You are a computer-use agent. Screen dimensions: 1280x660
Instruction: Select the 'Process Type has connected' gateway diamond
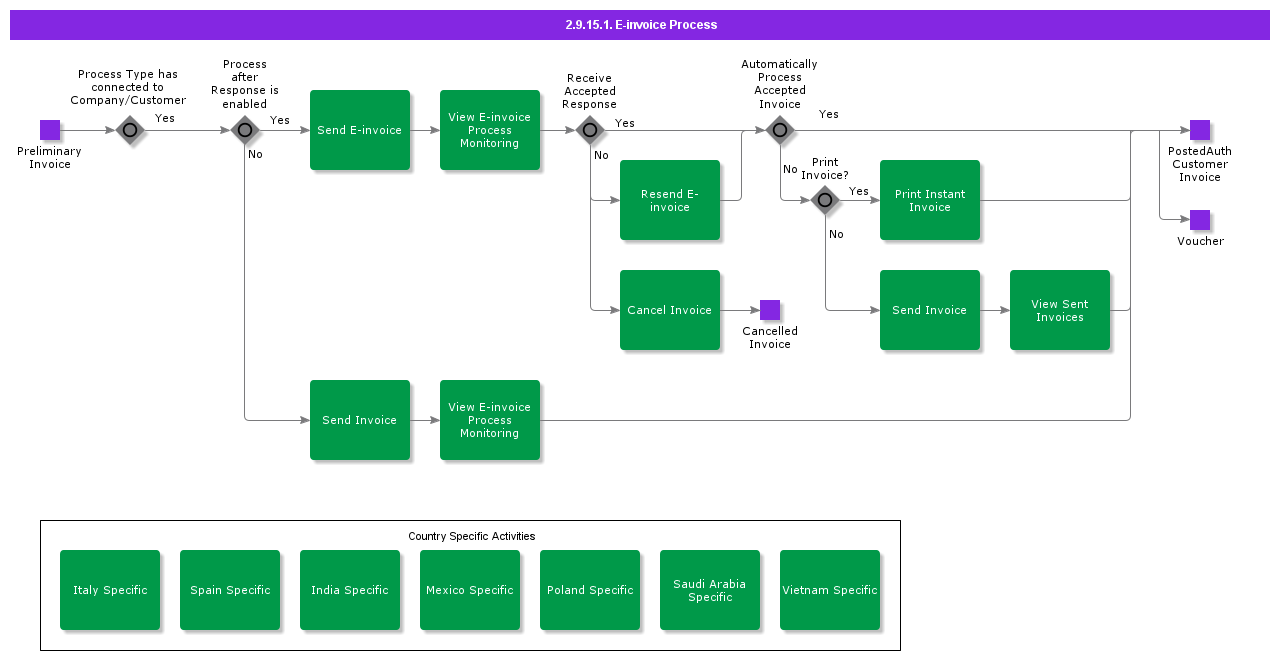click(129, 130)
